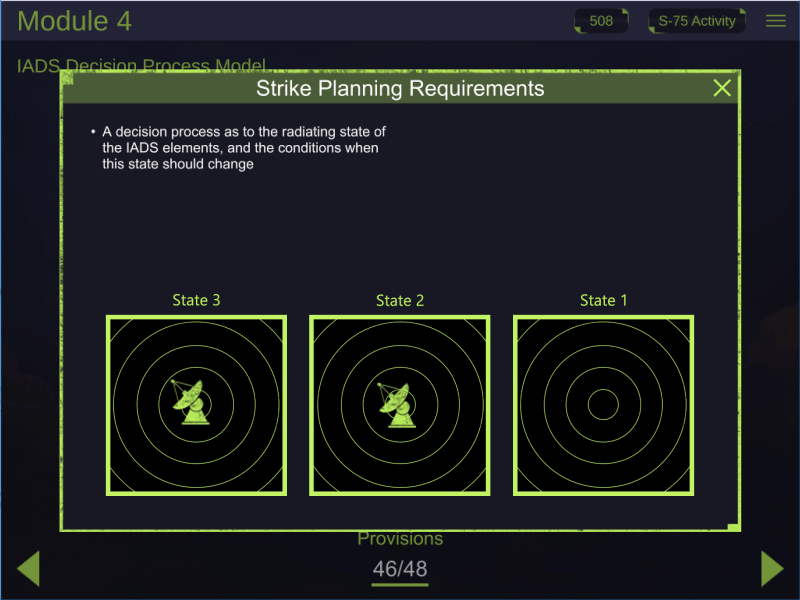Click the 'State 1' label
Image resolution: width=800 pixels, height=600 pixels.
pos(604,301)
